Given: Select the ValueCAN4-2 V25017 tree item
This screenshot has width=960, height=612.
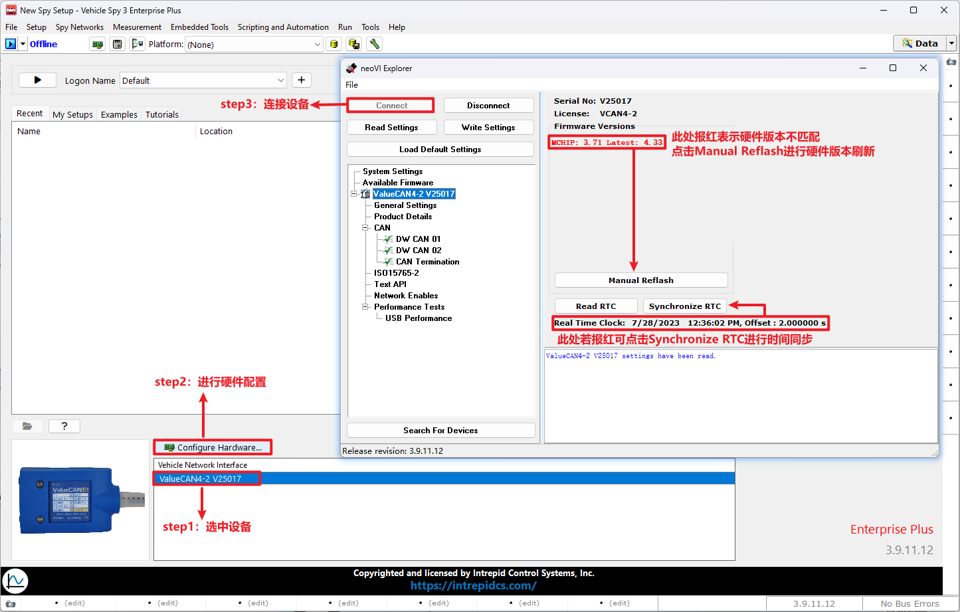Looking at the screenshot, I should [x=414, y=194].
